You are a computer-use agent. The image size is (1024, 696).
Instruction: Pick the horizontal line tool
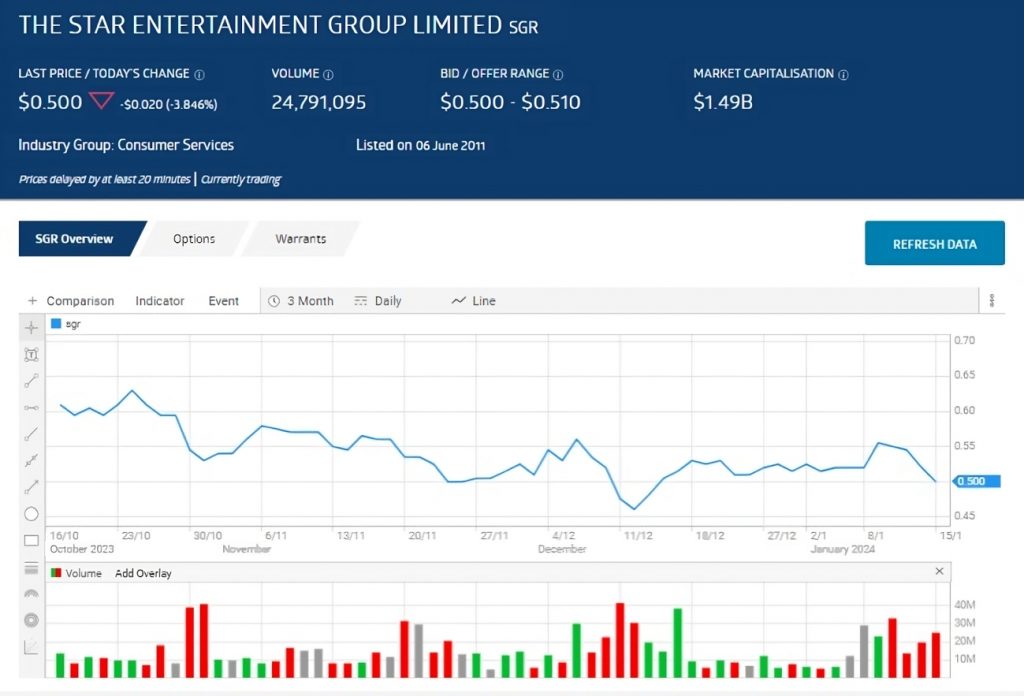pos(31,408)
